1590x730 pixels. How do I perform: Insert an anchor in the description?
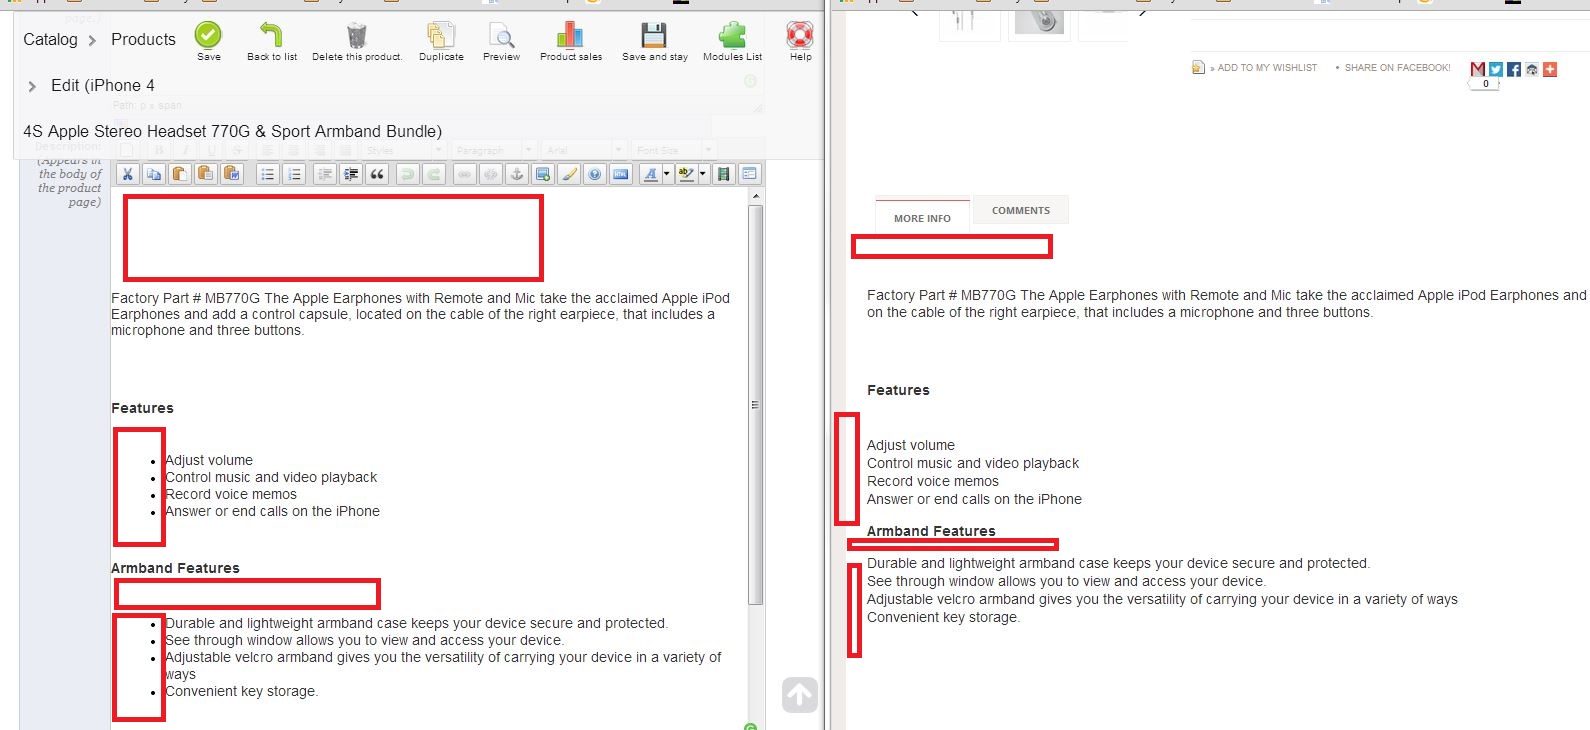click(517, 174)
